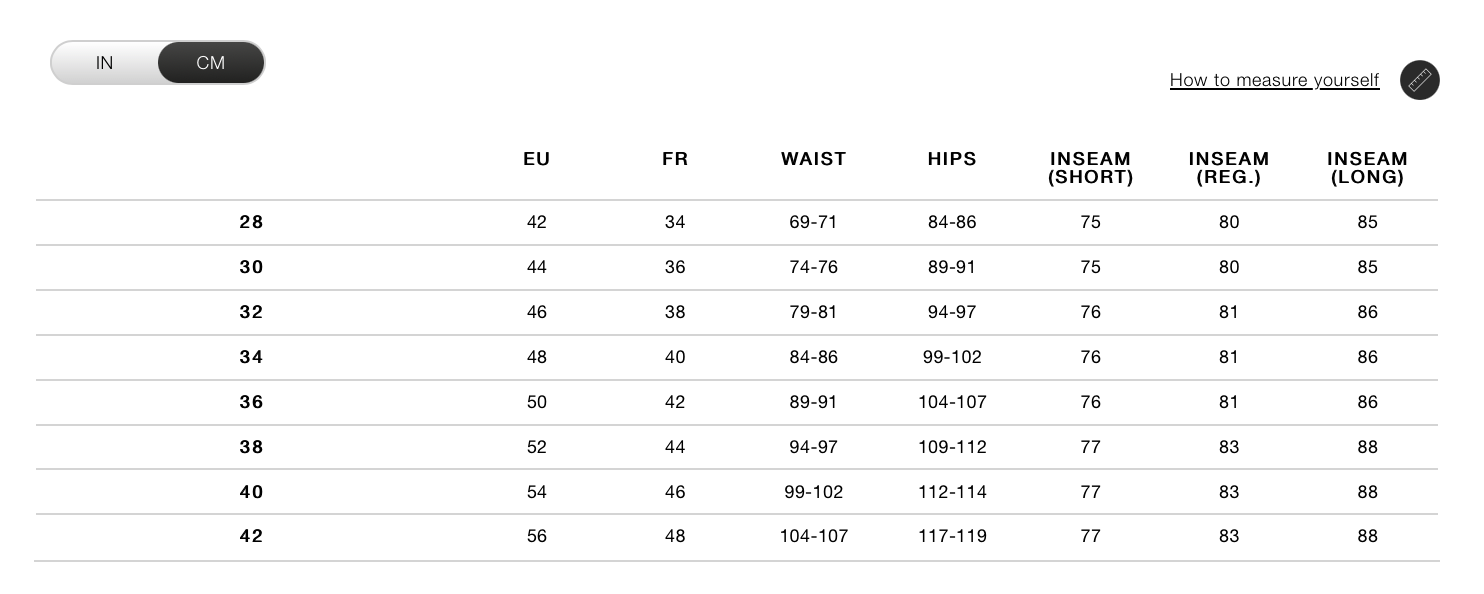The height and width of the screenshot is (594, 1484).
Task: Select the size 32 row label
Action: tap(251, 312)
